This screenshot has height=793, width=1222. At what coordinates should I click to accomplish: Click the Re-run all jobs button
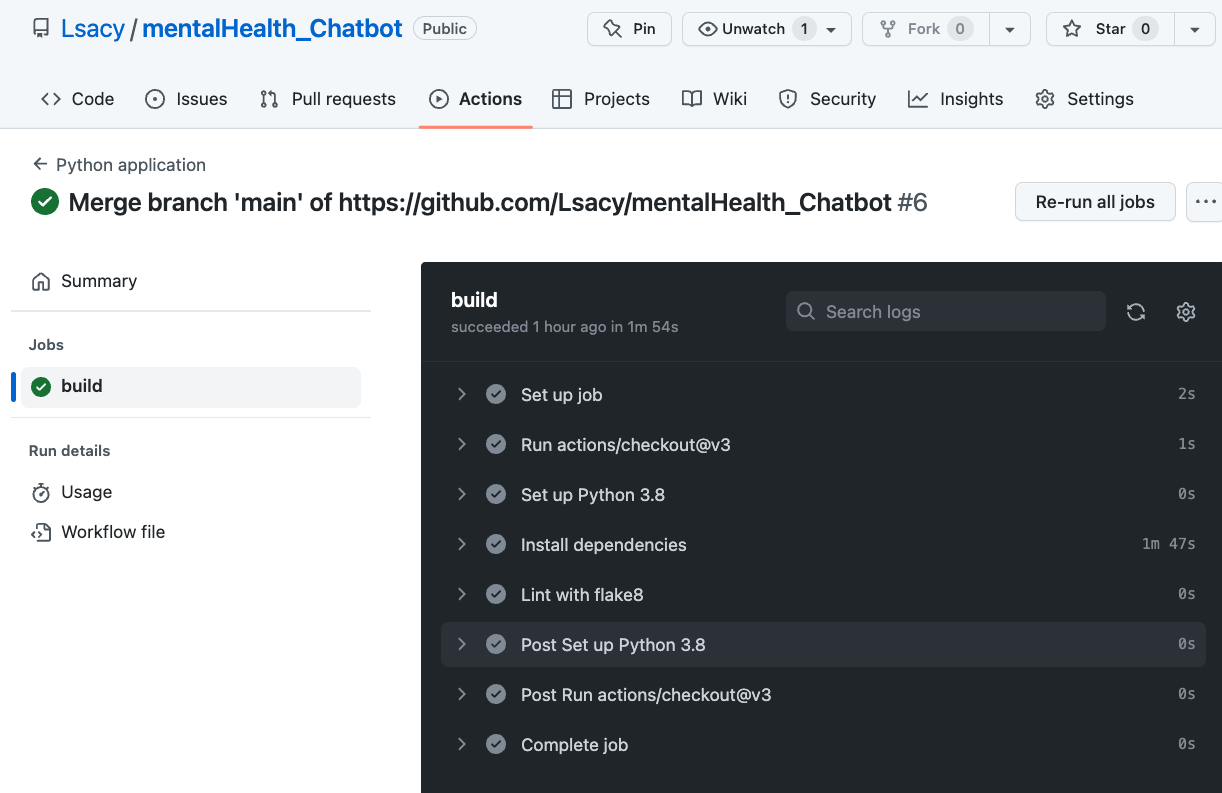1094,201
